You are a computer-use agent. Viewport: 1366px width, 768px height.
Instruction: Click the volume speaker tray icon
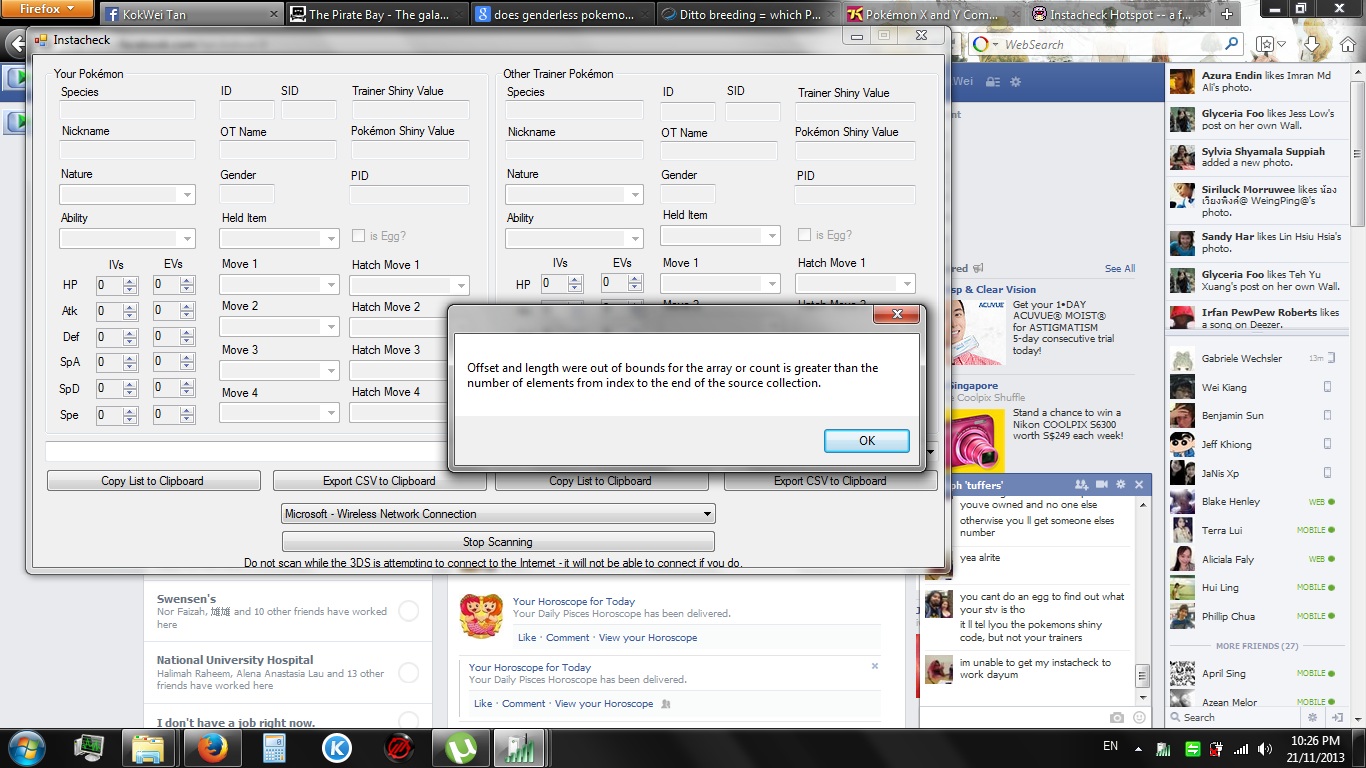point(1265,748)
